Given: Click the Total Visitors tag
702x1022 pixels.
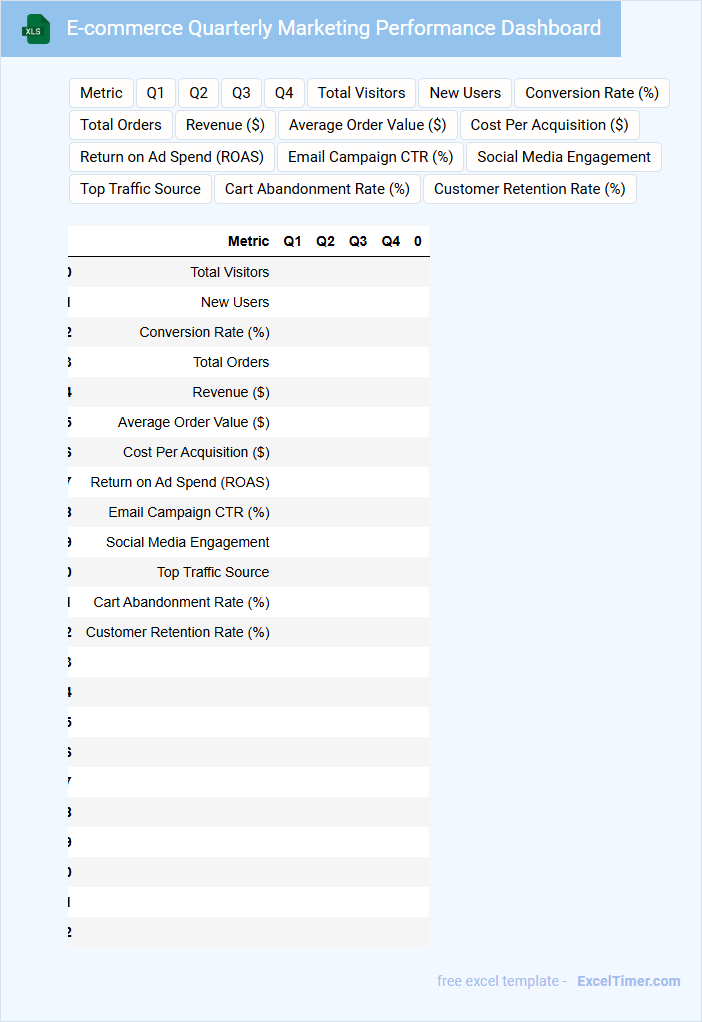Looking at the screenshot, I should pyautogui.click(x=362, y=93).
